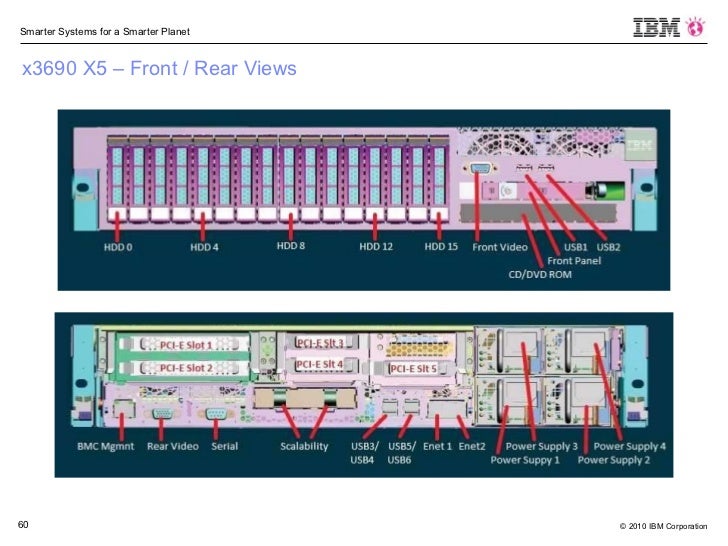Click the front VGA video port
Viewport: 728px width, 546px height.
pyautogui.click(x=480, y=168)
